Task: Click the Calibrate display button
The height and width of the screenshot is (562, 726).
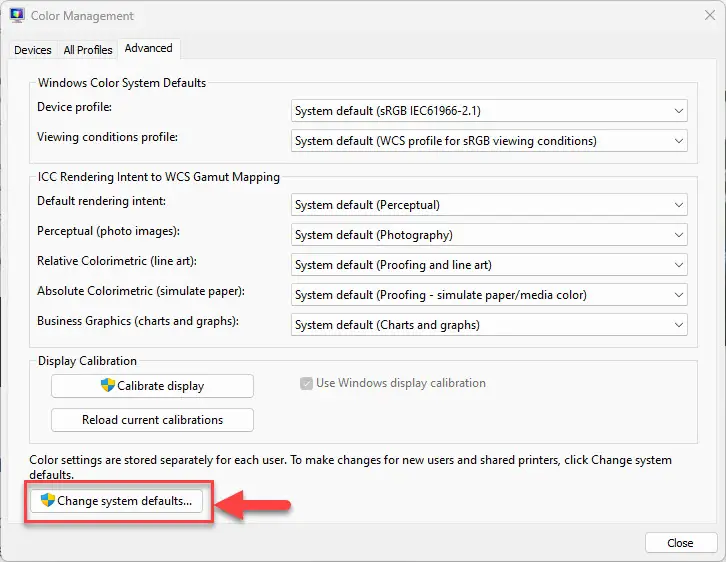Action: (152, 386)
